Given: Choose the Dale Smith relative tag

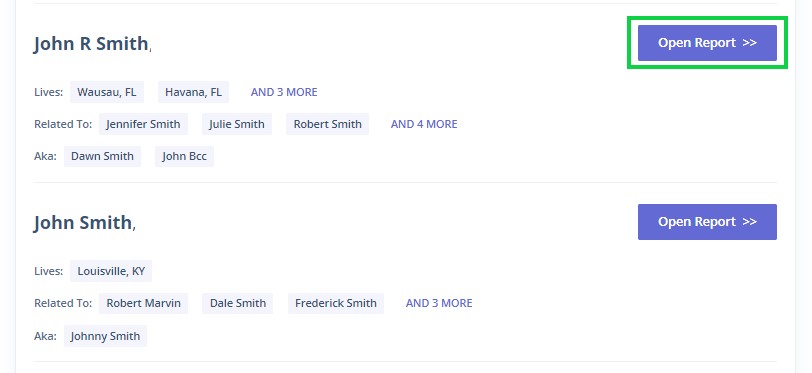Looking at the screenshot, I should [238, 303].
